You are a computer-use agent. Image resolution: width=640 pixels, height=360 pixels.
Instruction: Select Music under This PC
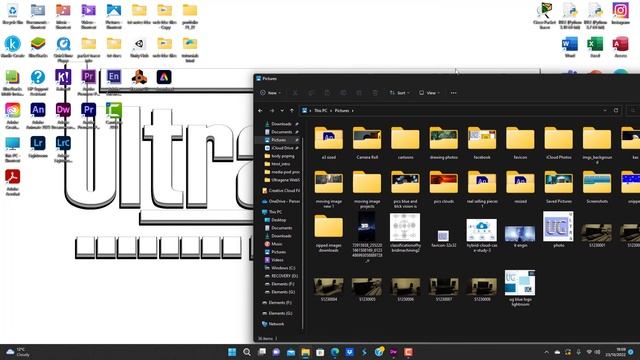277,244
